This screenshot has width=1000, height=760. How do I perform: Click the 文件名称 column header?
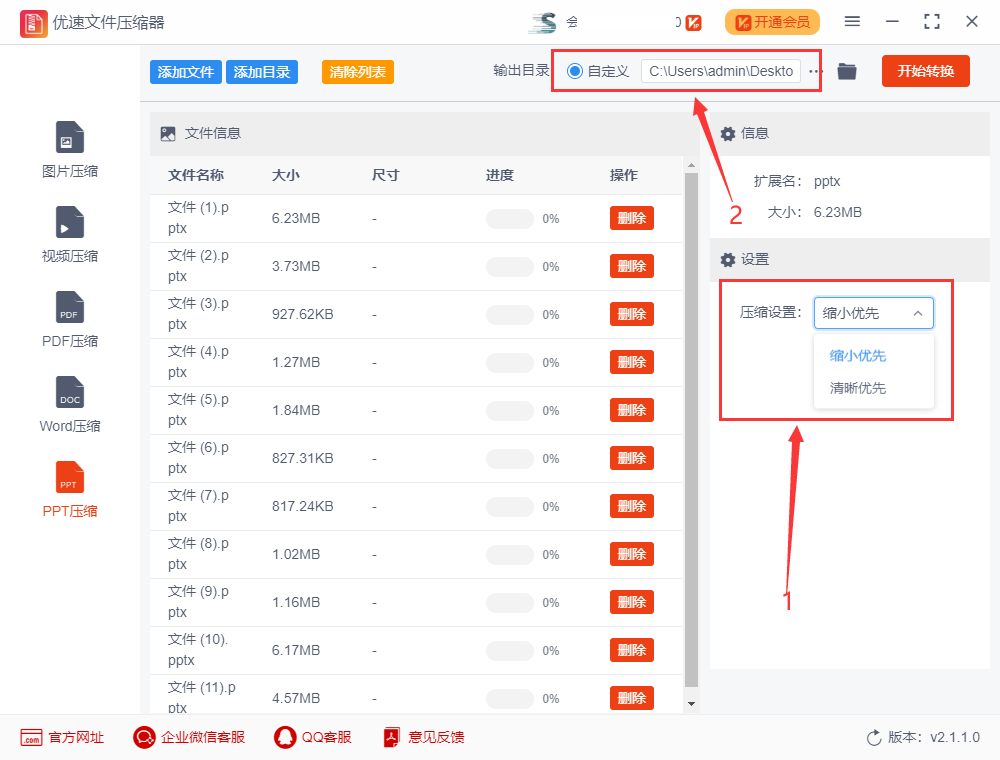pos(196,175)
